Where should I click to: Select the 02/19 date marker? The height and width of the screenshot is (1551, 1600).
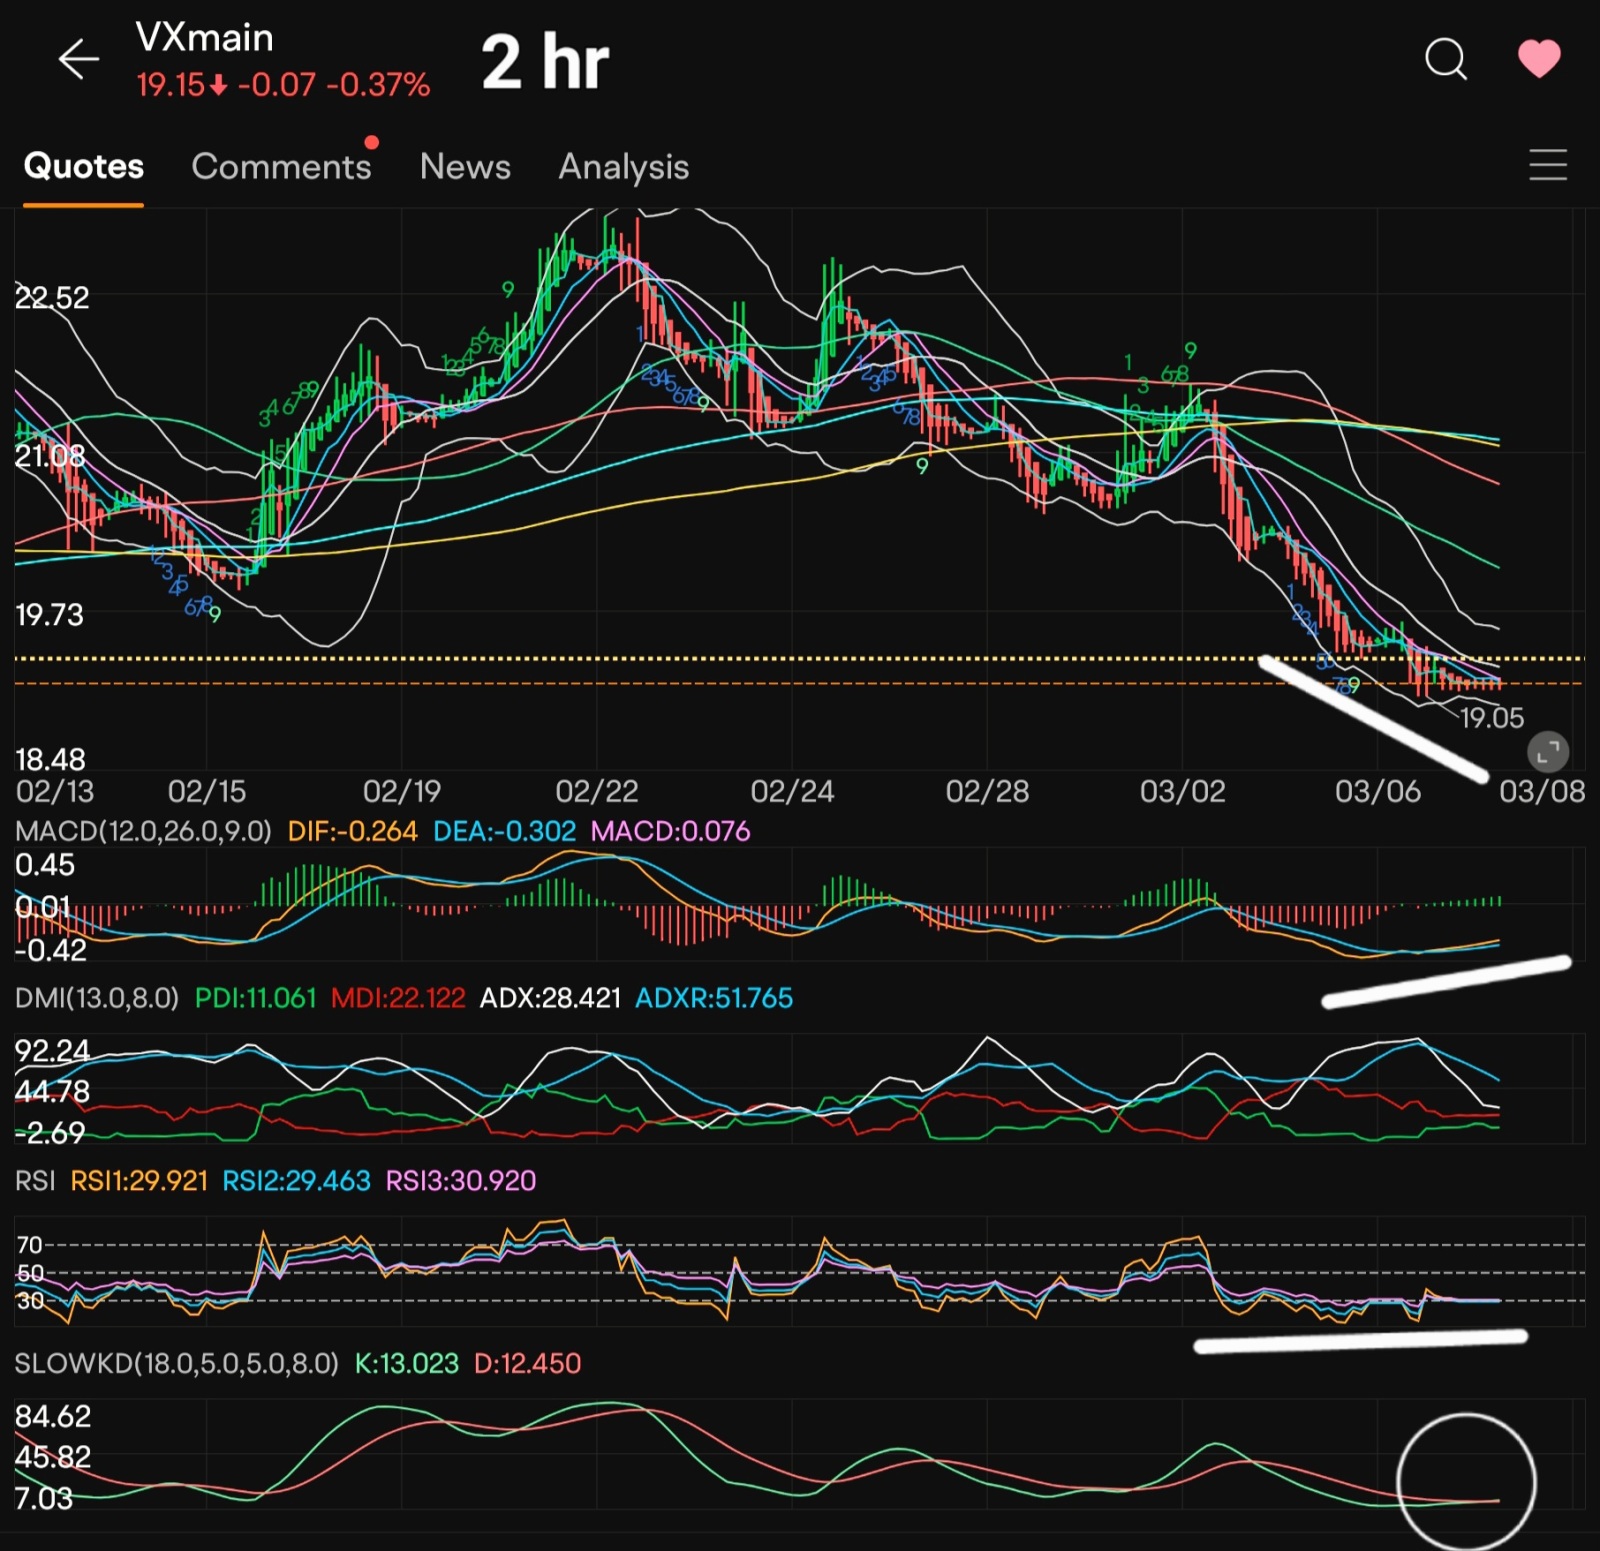coord(402,792)
